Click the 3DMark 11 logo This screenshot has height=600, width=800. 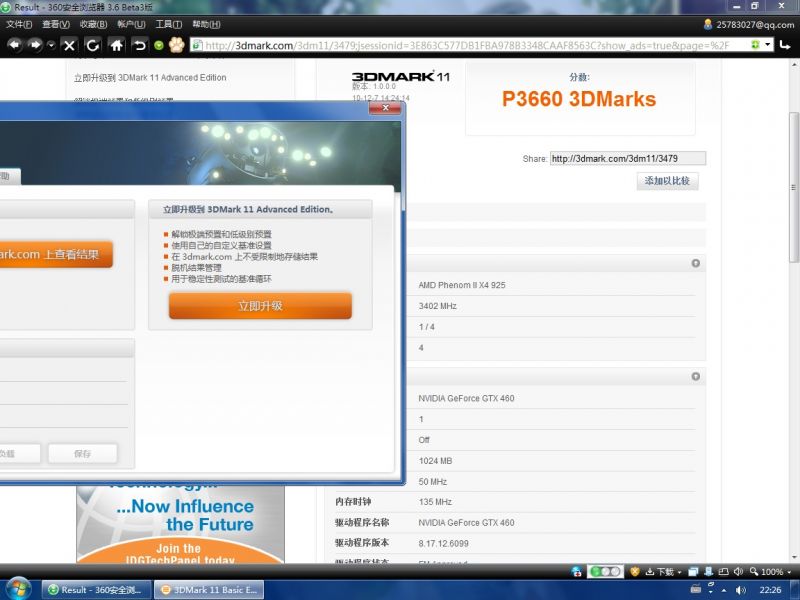point(401,77)
